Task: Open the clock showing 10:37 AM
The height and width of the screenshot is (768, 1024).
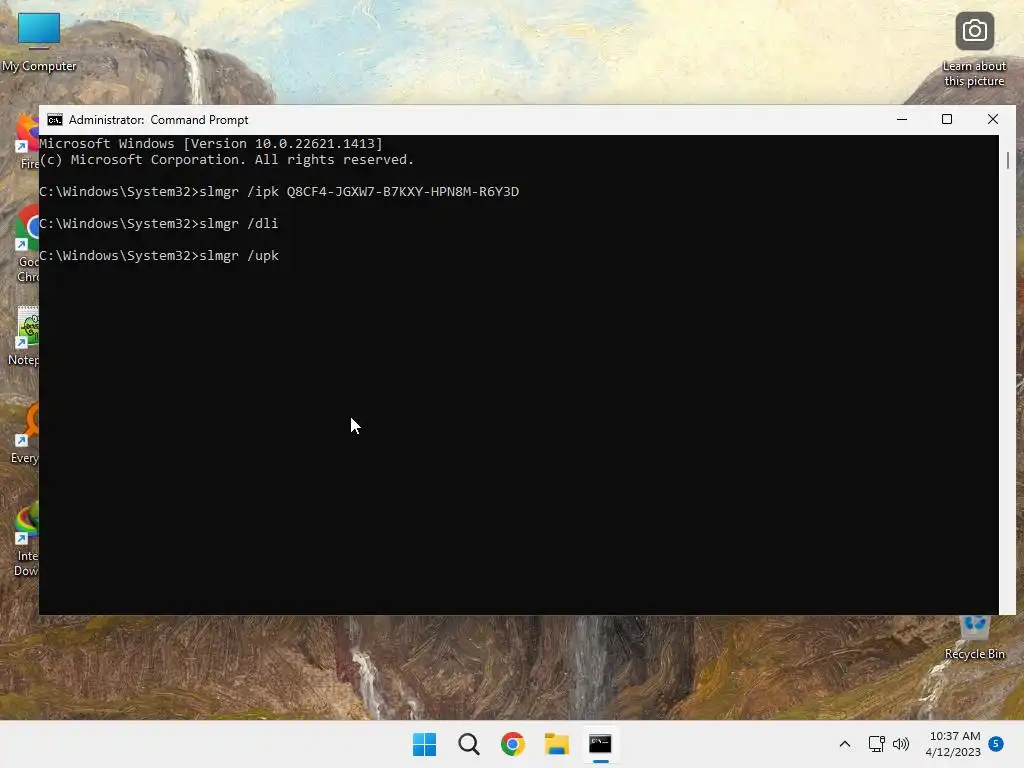Action: (953, 744)
